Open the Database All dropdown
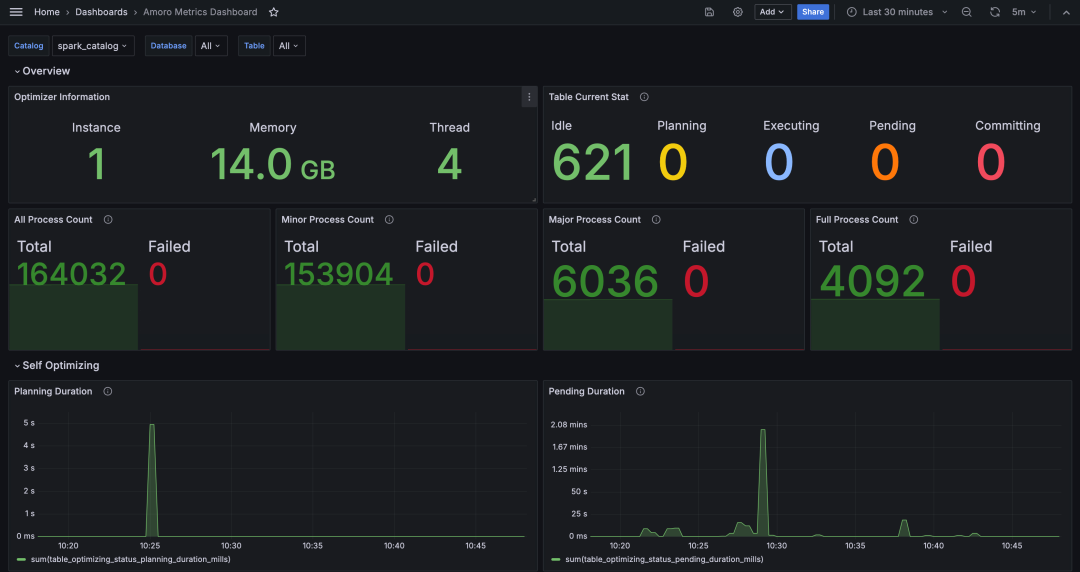The width and height of the screenshot is (1080, 572). click(x=211, y=46)
